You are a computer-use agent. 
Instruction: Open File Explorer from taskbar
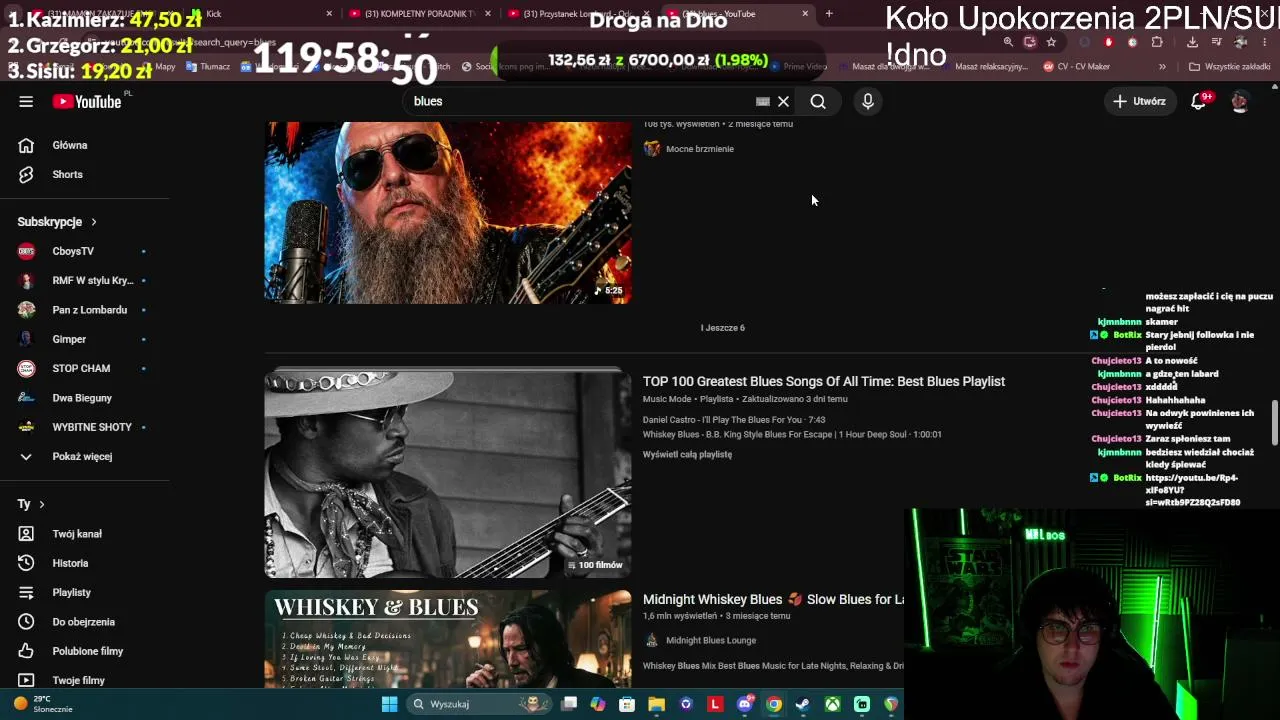tap(656, 704)
